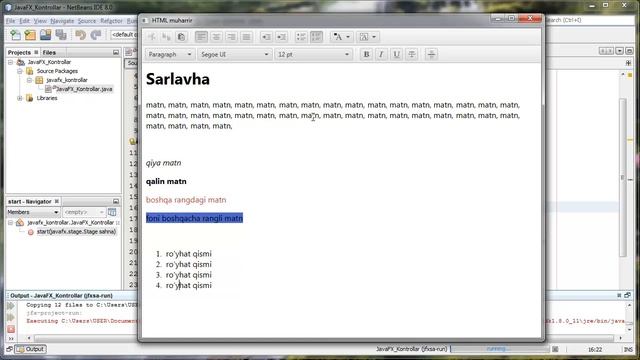Open the Members dropdown in Navigator
640x360 pixels.
coord(33,212)
